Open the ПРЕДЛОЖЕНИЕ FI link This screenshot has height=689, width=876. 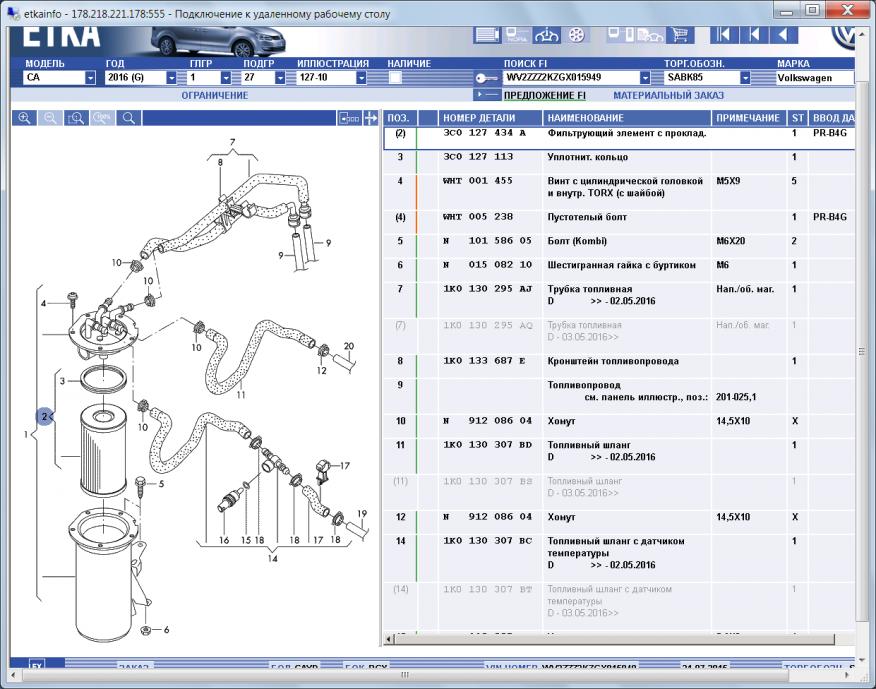545,96
